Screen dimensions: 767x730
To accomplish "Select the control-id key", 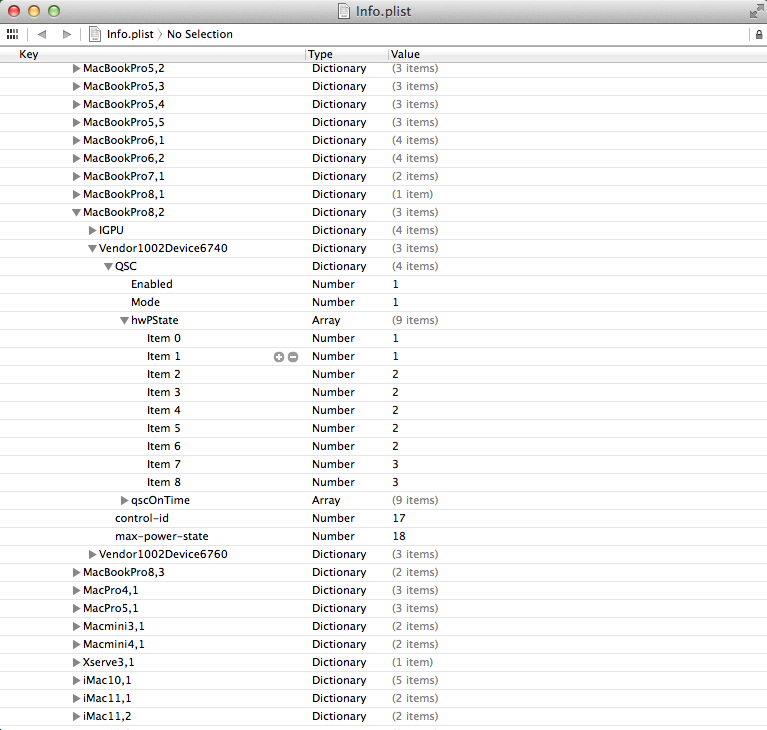I will 142,518.
